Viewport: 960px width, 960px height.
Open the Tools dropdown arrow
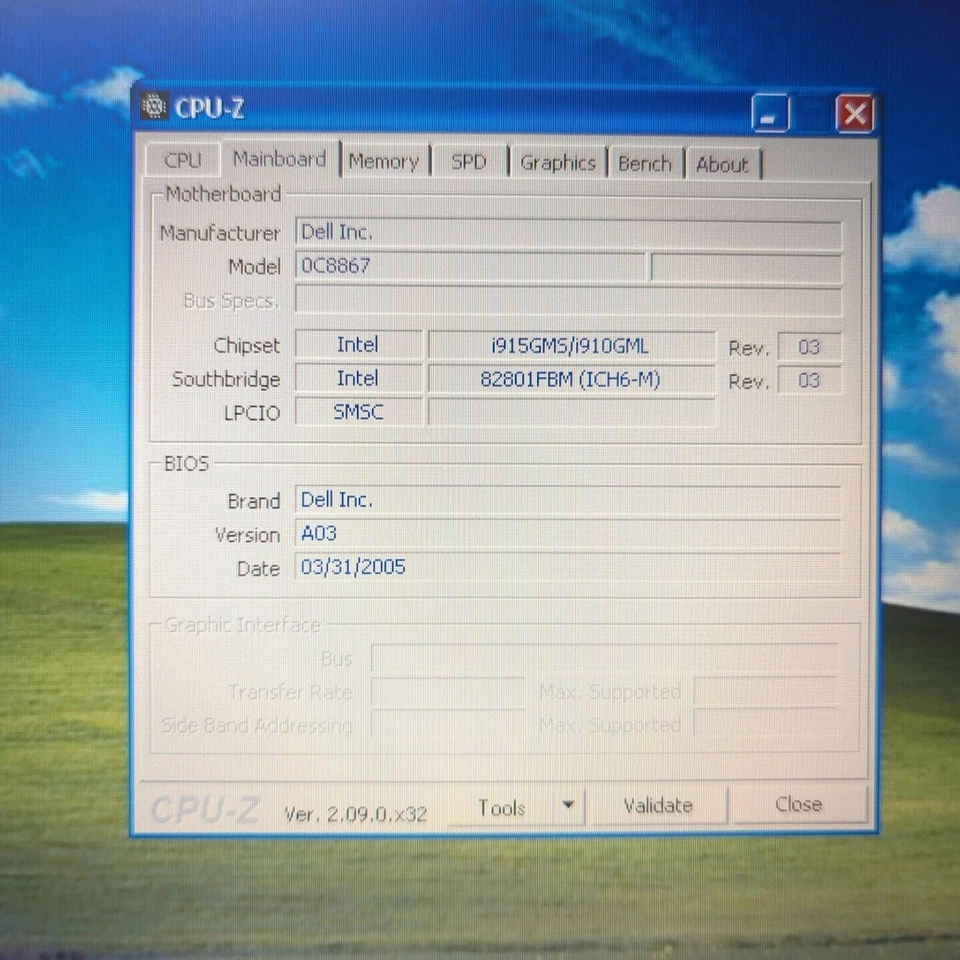(x=567, y=805)
